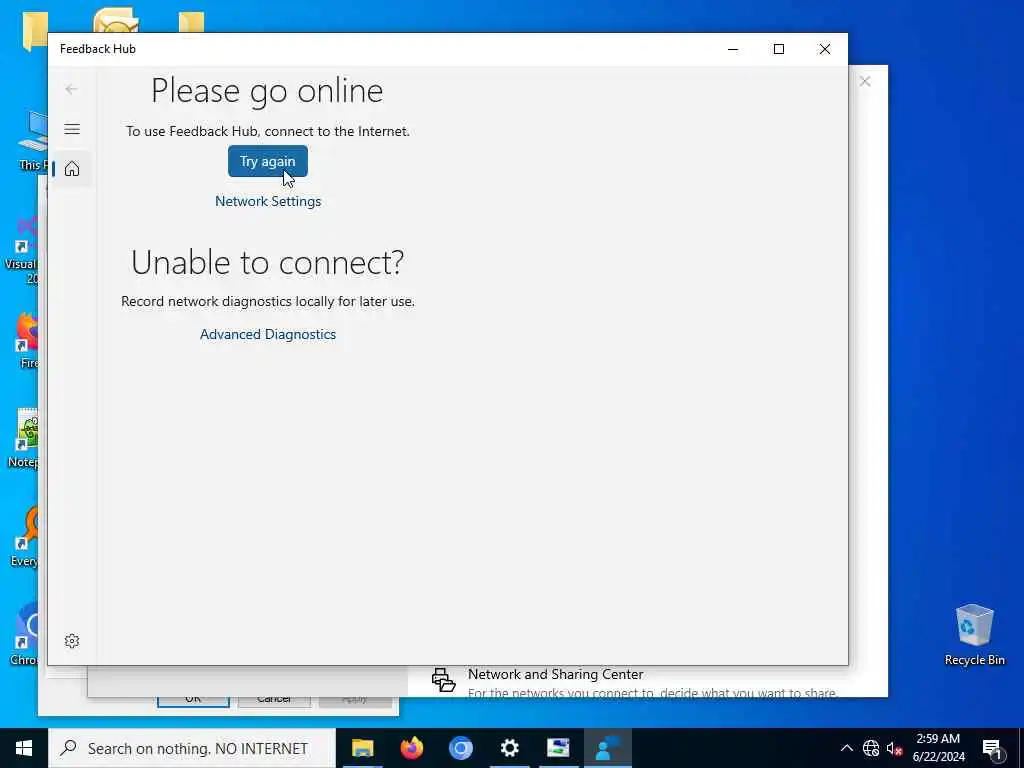Select the Chrome desktop shortcut
This screenshot has height=768, width=1024.
click(x=26, y=635)
